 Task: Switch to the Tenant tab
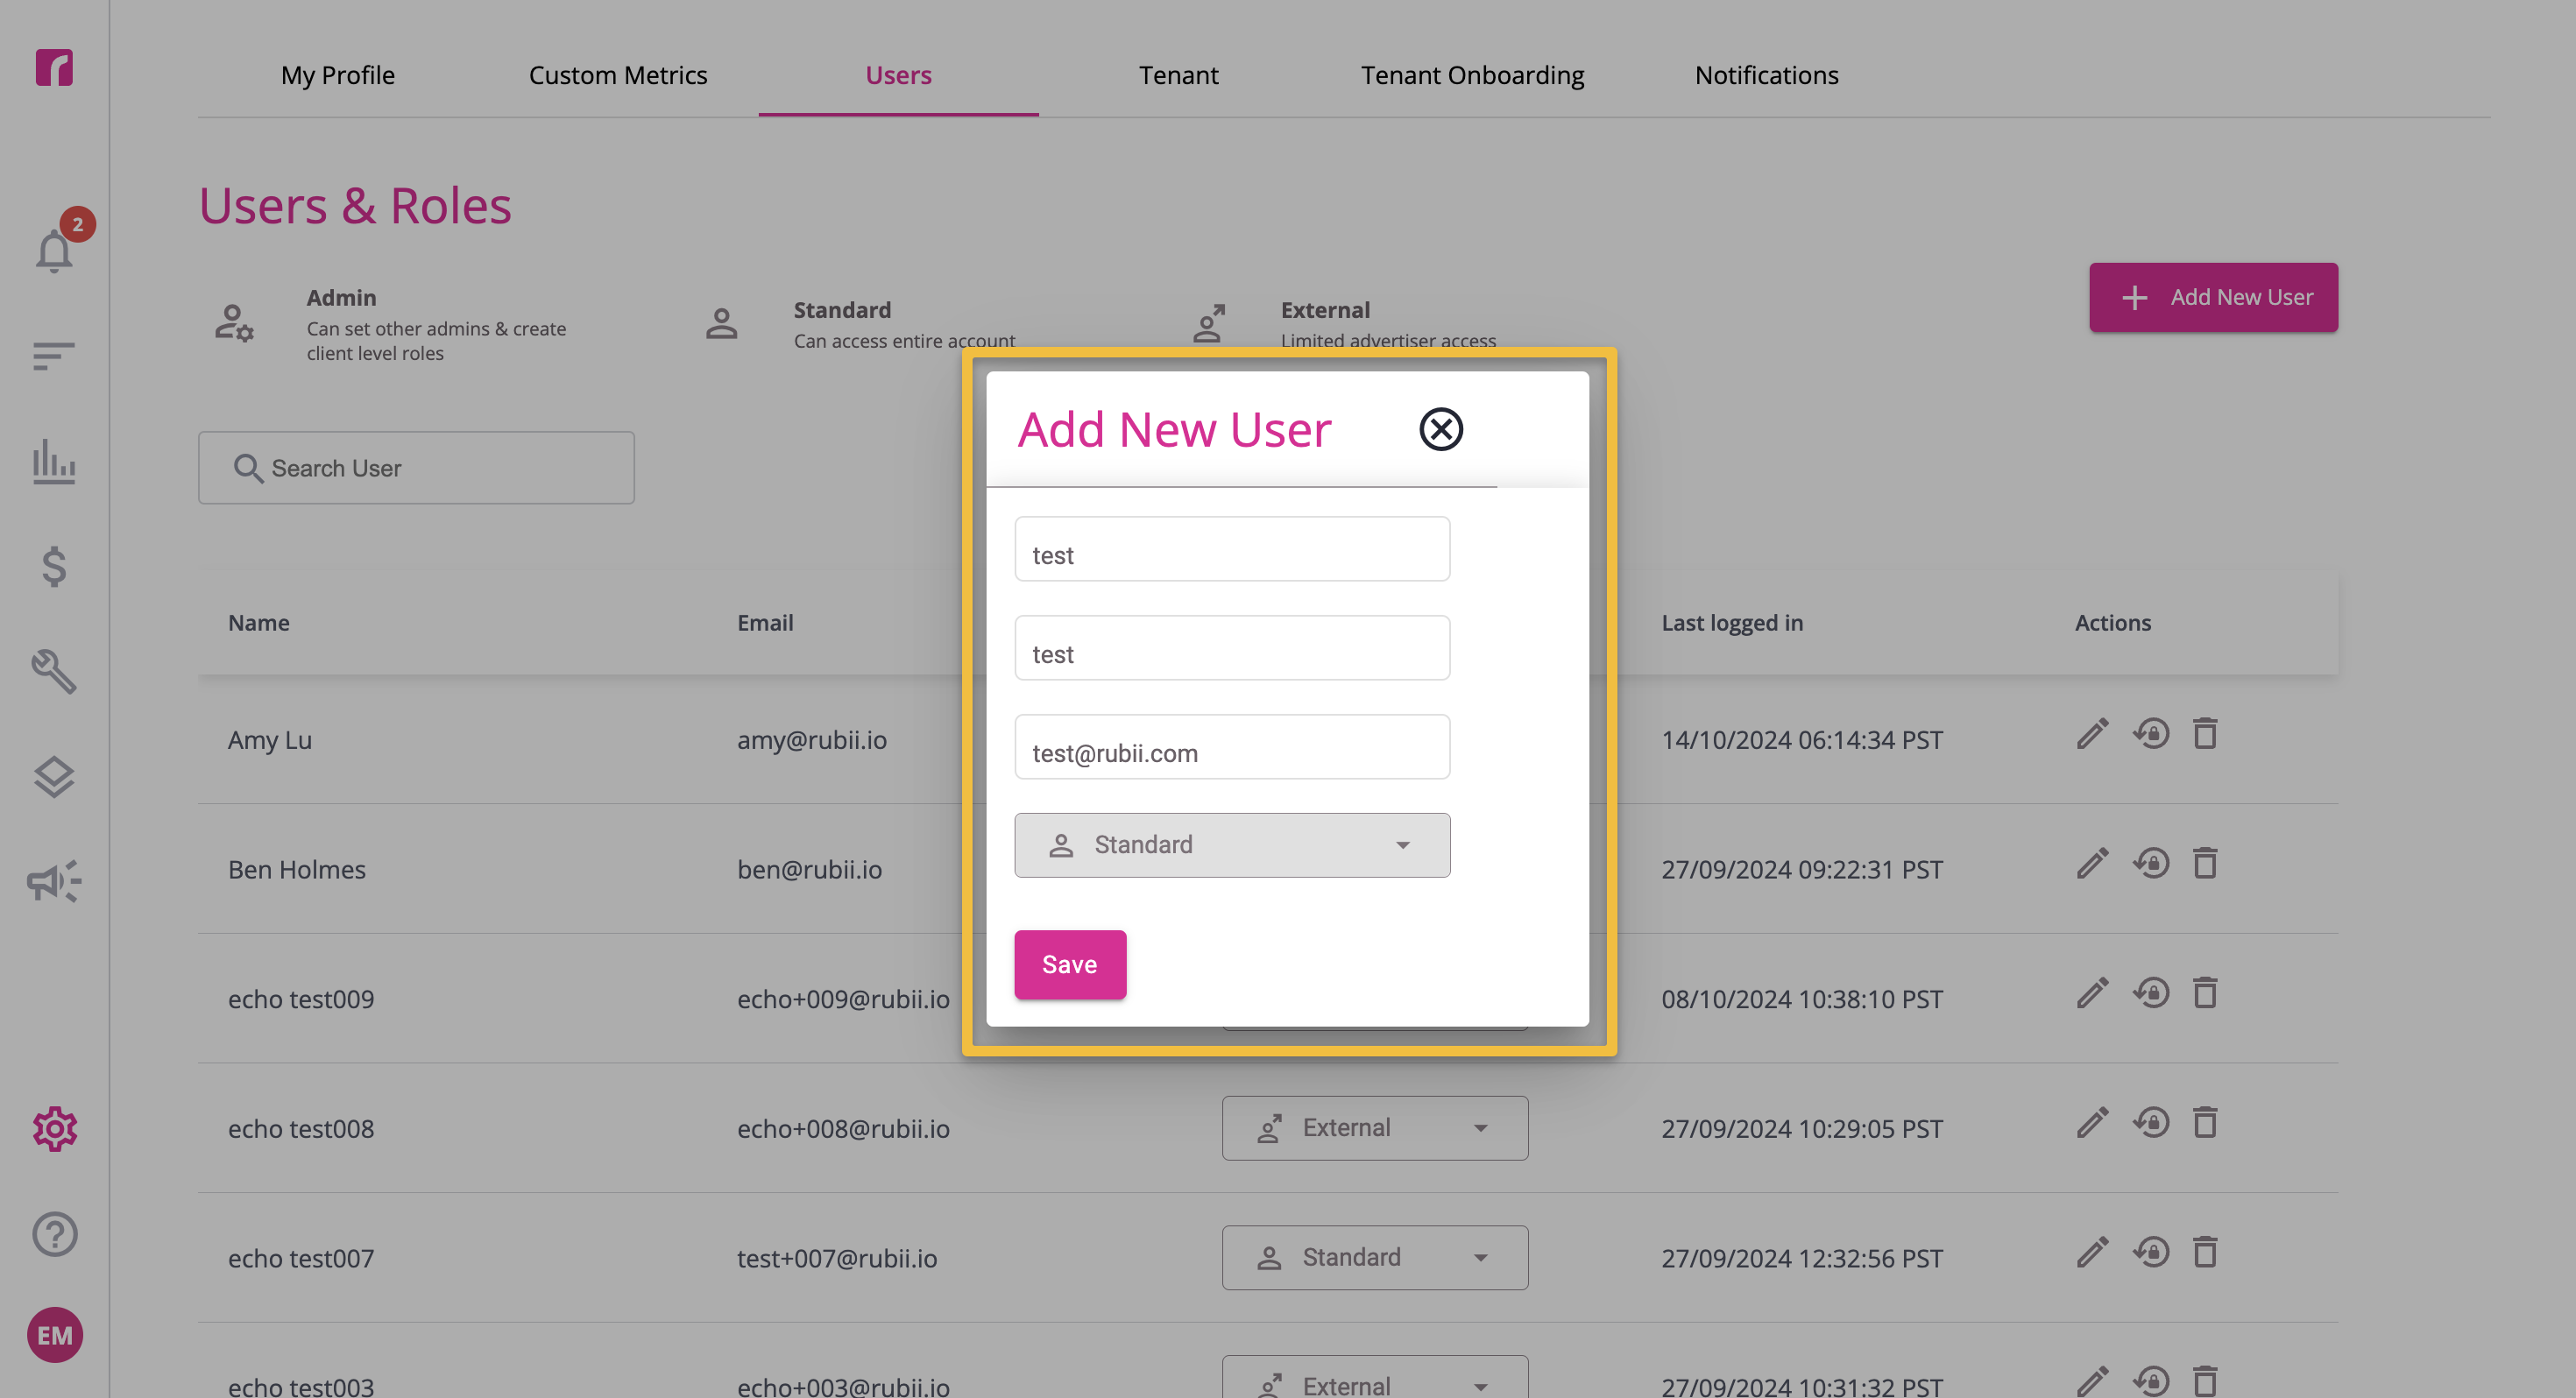(x=1179, y=75)
